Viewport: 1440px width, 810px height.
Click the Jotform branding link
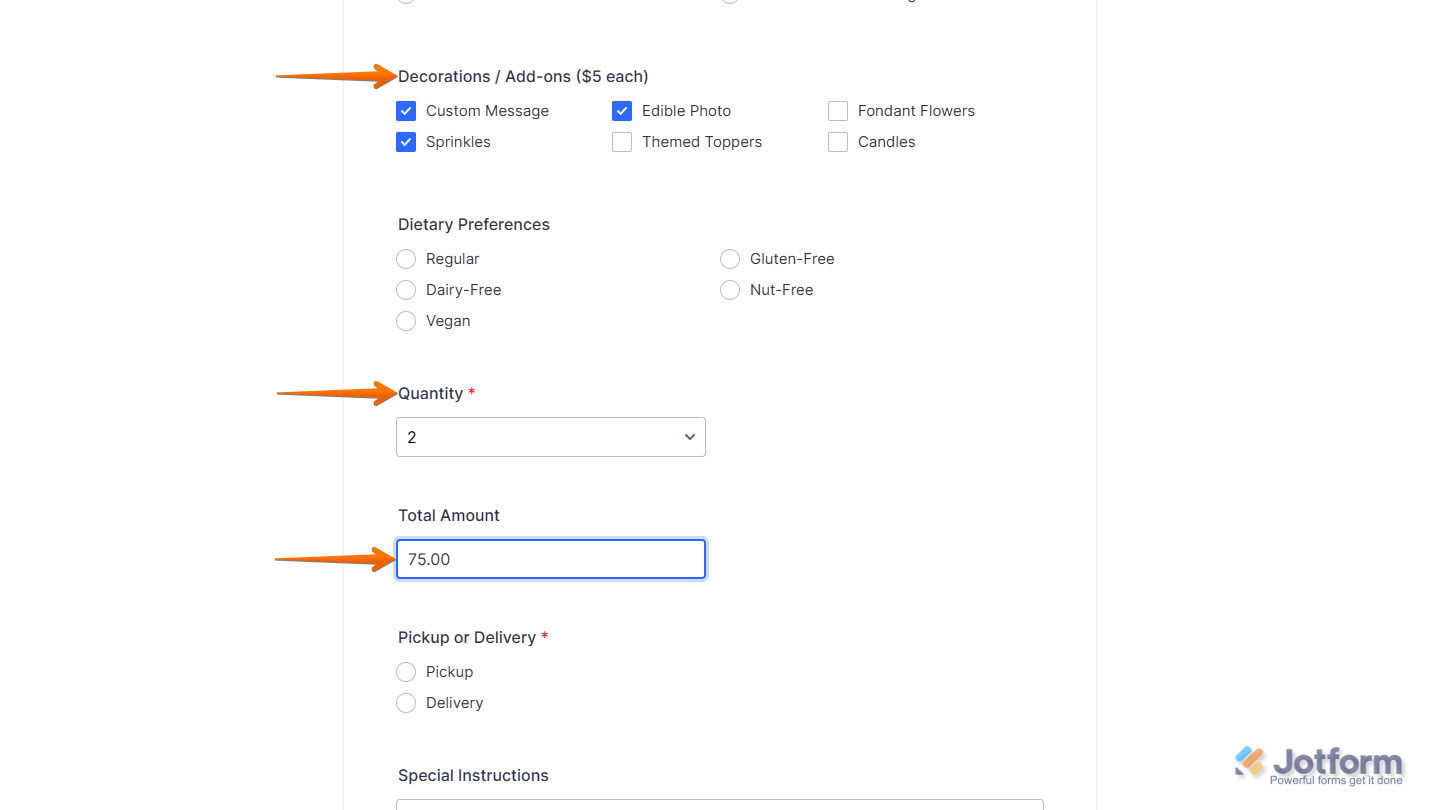pos(1320,762)
